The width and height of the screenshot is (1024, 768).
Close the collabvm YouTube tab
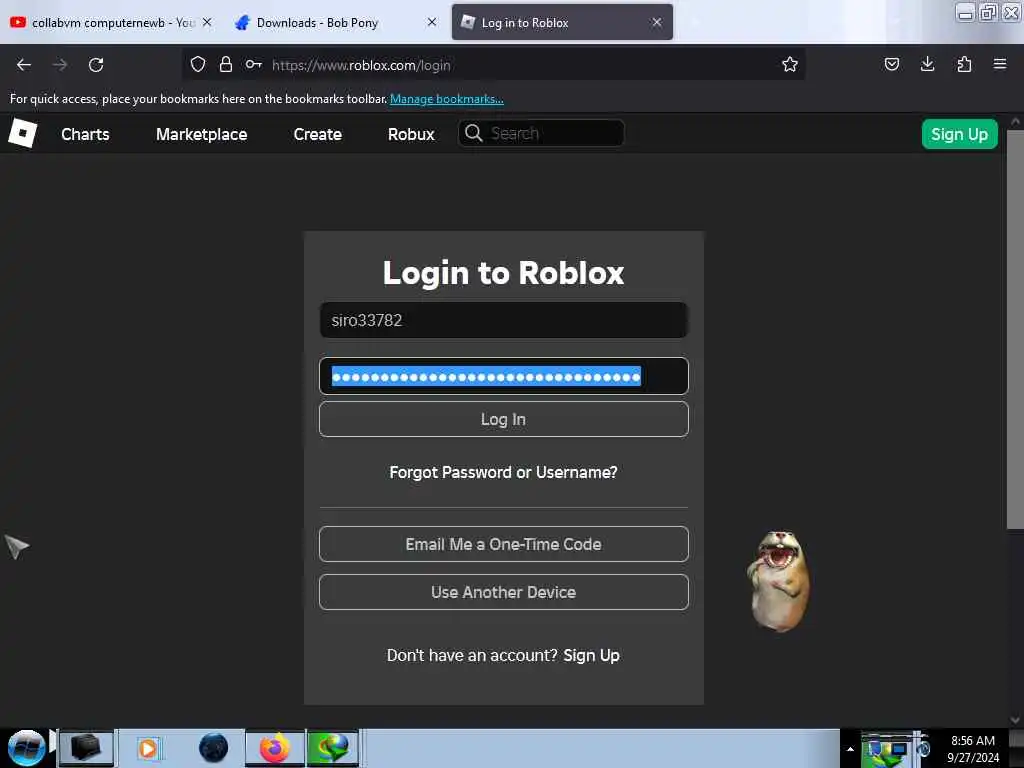tap(207, 22)
